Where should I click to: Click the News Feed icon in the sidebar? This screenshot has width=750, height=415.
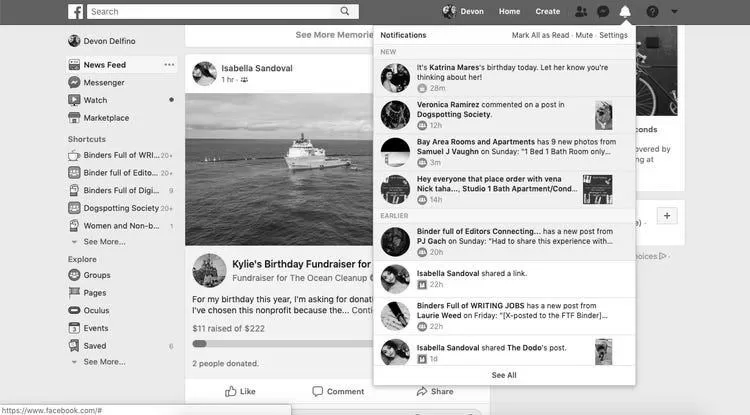pyautogui.click(x=74, y=65)
